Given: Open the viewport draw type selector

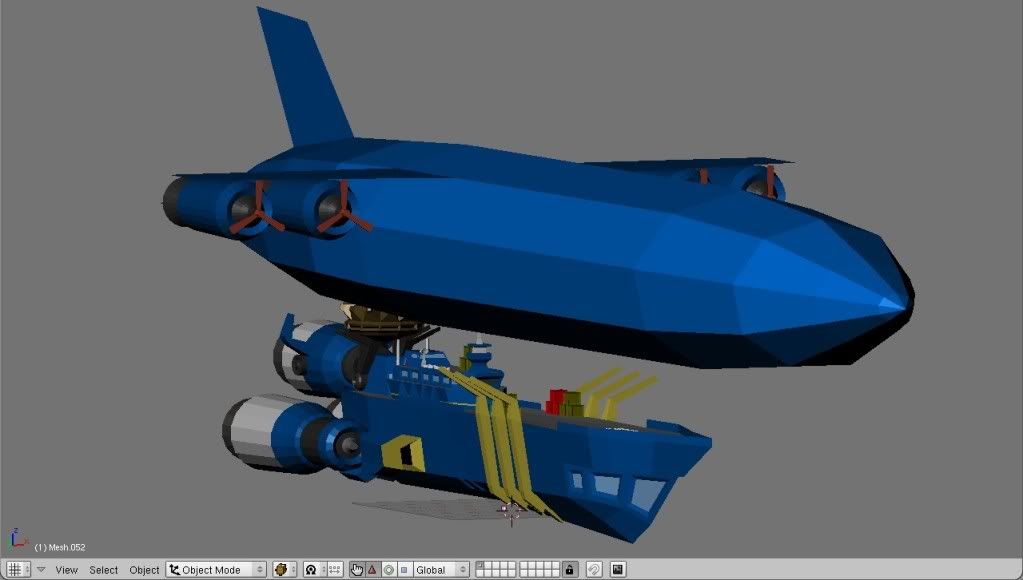Looking at the screenshot, I should click(284, 570).
